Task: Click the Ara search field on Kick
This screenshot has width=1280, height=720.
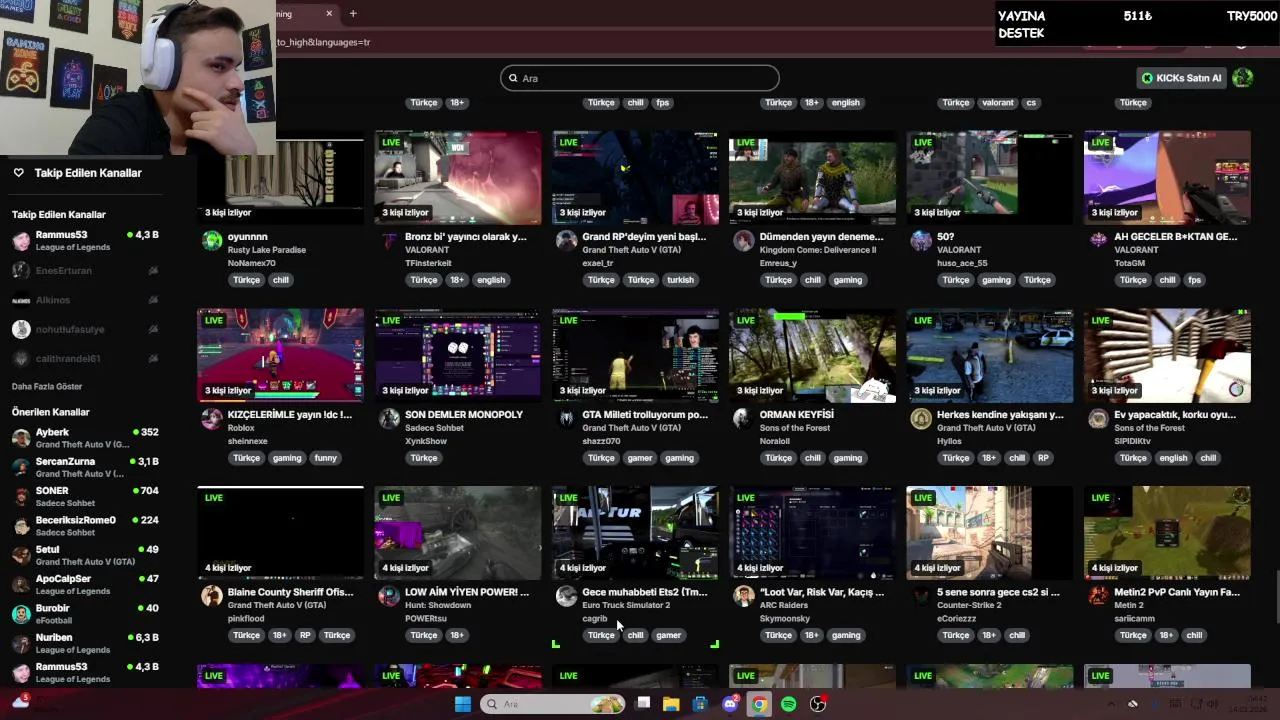Action: (640, 78)
